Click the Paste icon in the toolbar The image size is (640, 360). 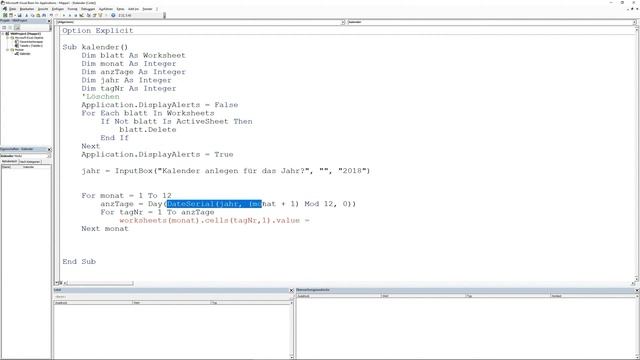38,15
